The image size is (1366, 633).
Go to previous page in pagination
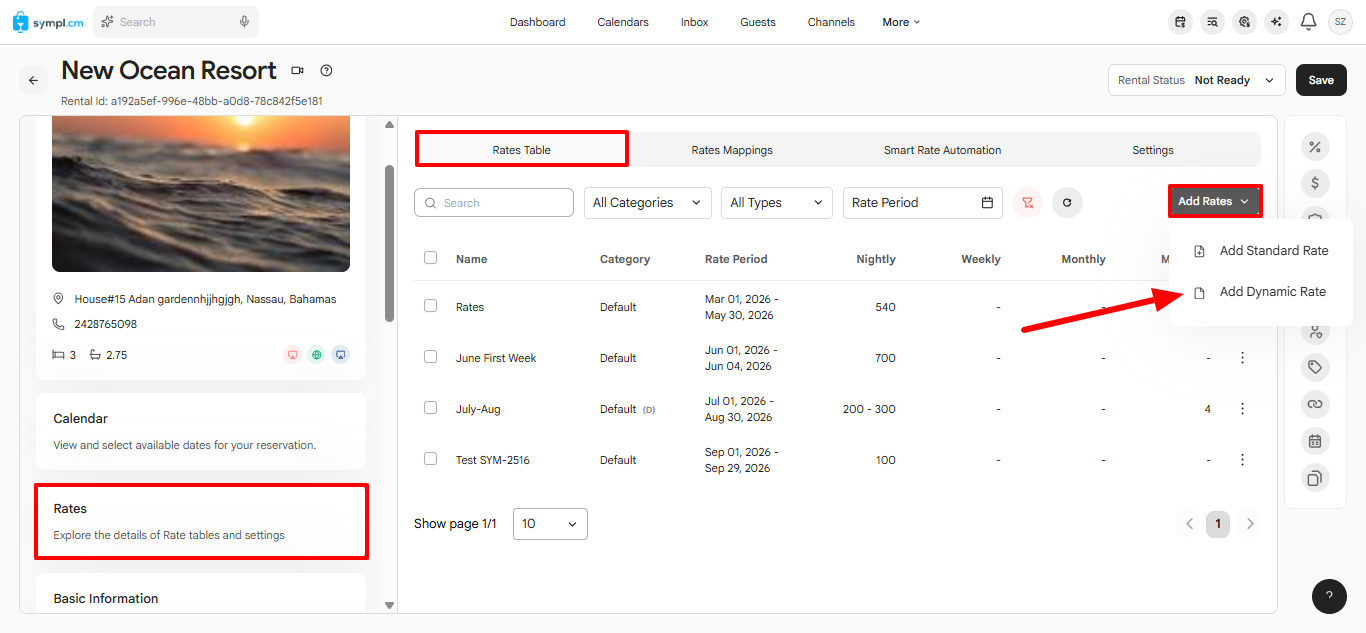[x=1190, y=523]
